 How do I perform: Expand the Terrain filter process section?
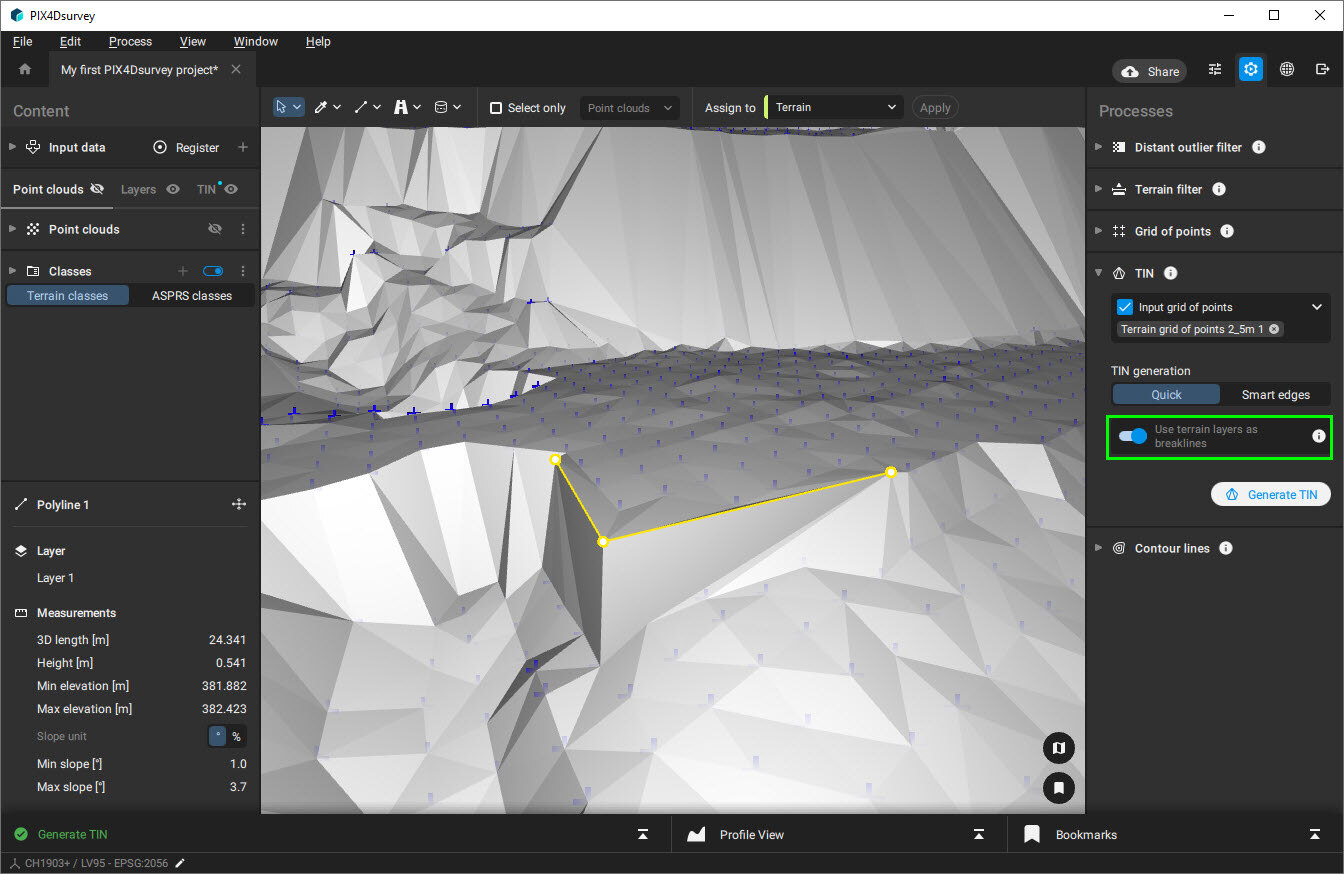pyautogui.click(x=1098, y=189)
